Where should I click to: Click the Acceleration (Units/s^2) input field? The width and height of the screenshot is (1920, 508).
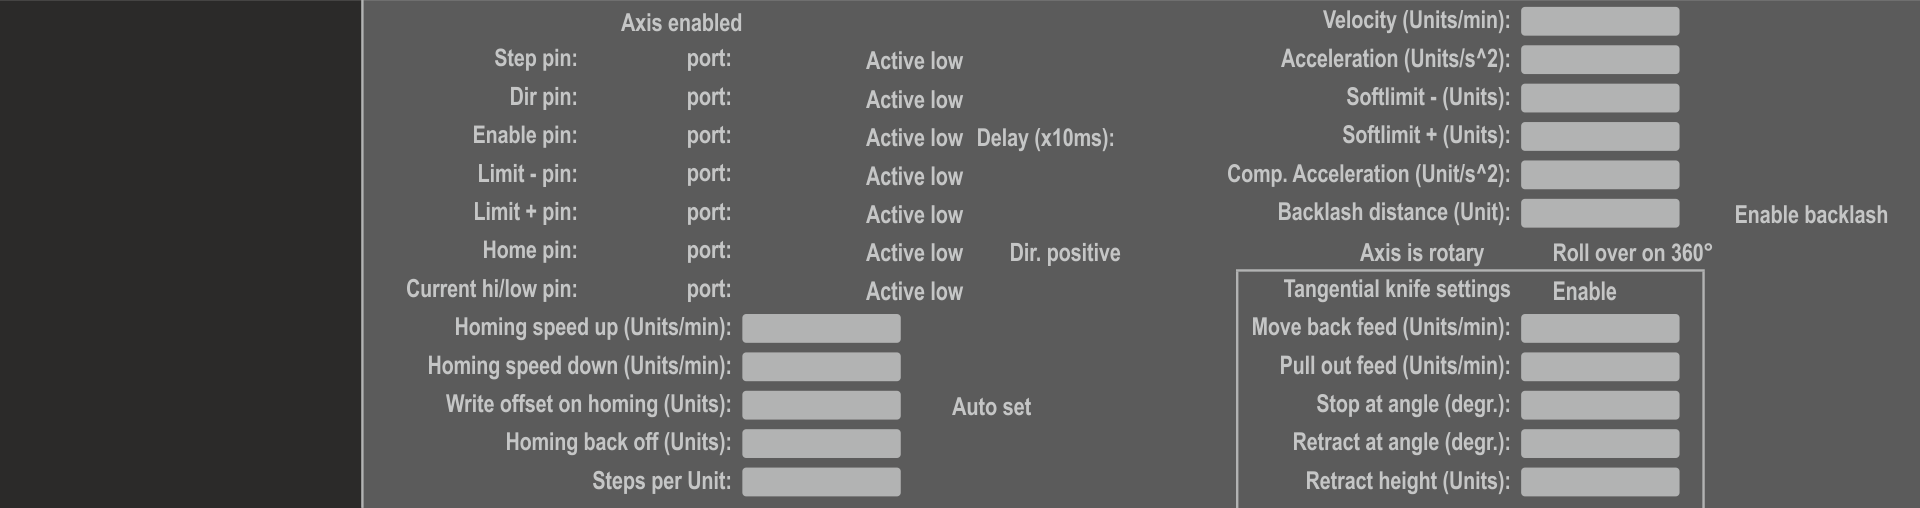(x=1599, y=60)
